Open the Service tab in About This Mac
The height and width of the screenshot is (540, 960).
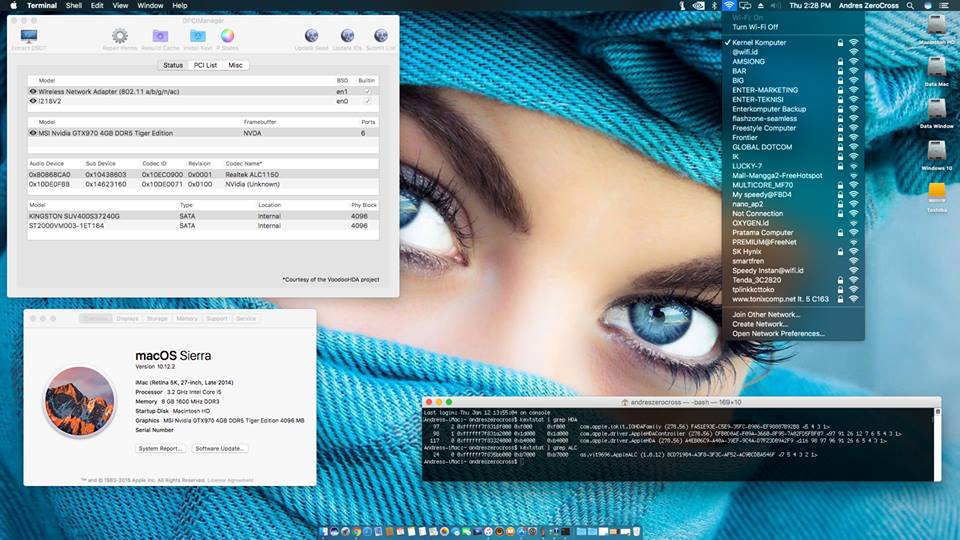pyautogui.click(x=246, y=318)
